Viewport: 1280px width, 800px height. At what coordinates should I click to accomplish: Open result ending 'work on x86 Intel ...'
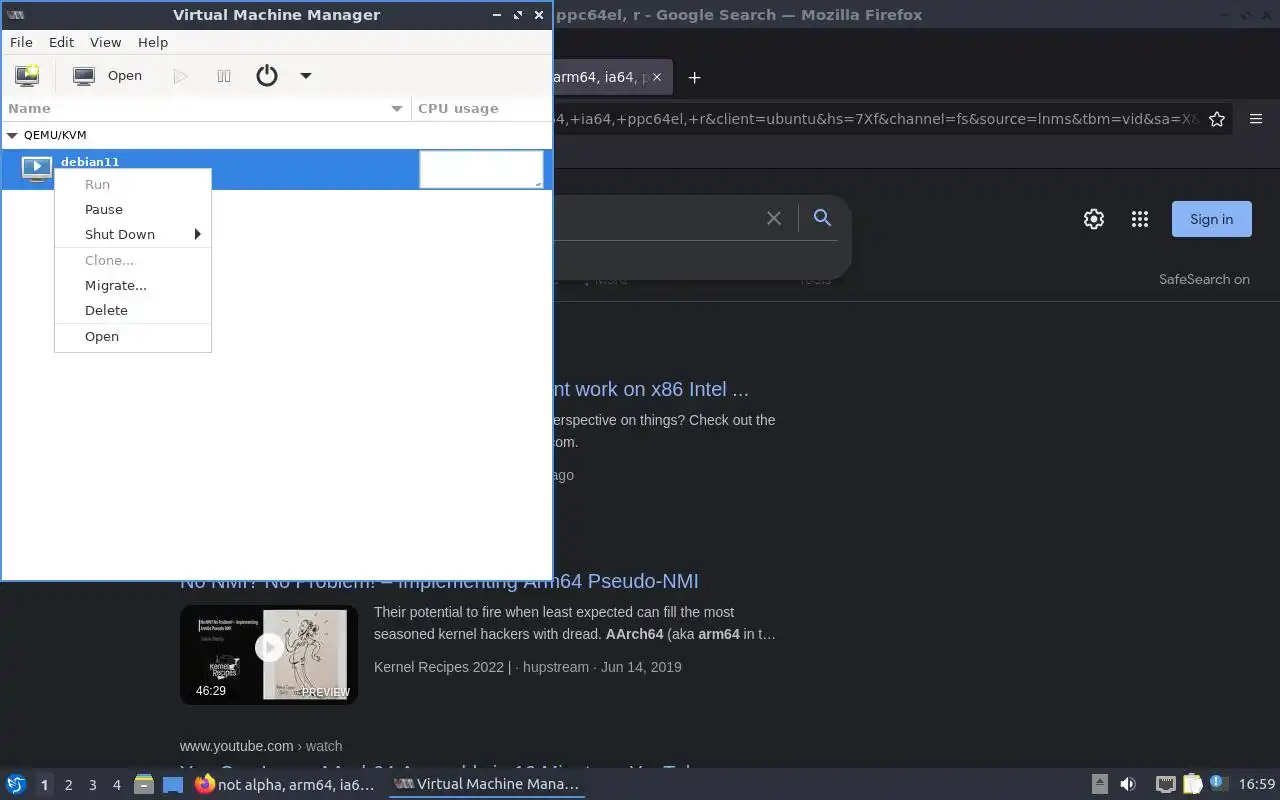[x=652, y=389]
